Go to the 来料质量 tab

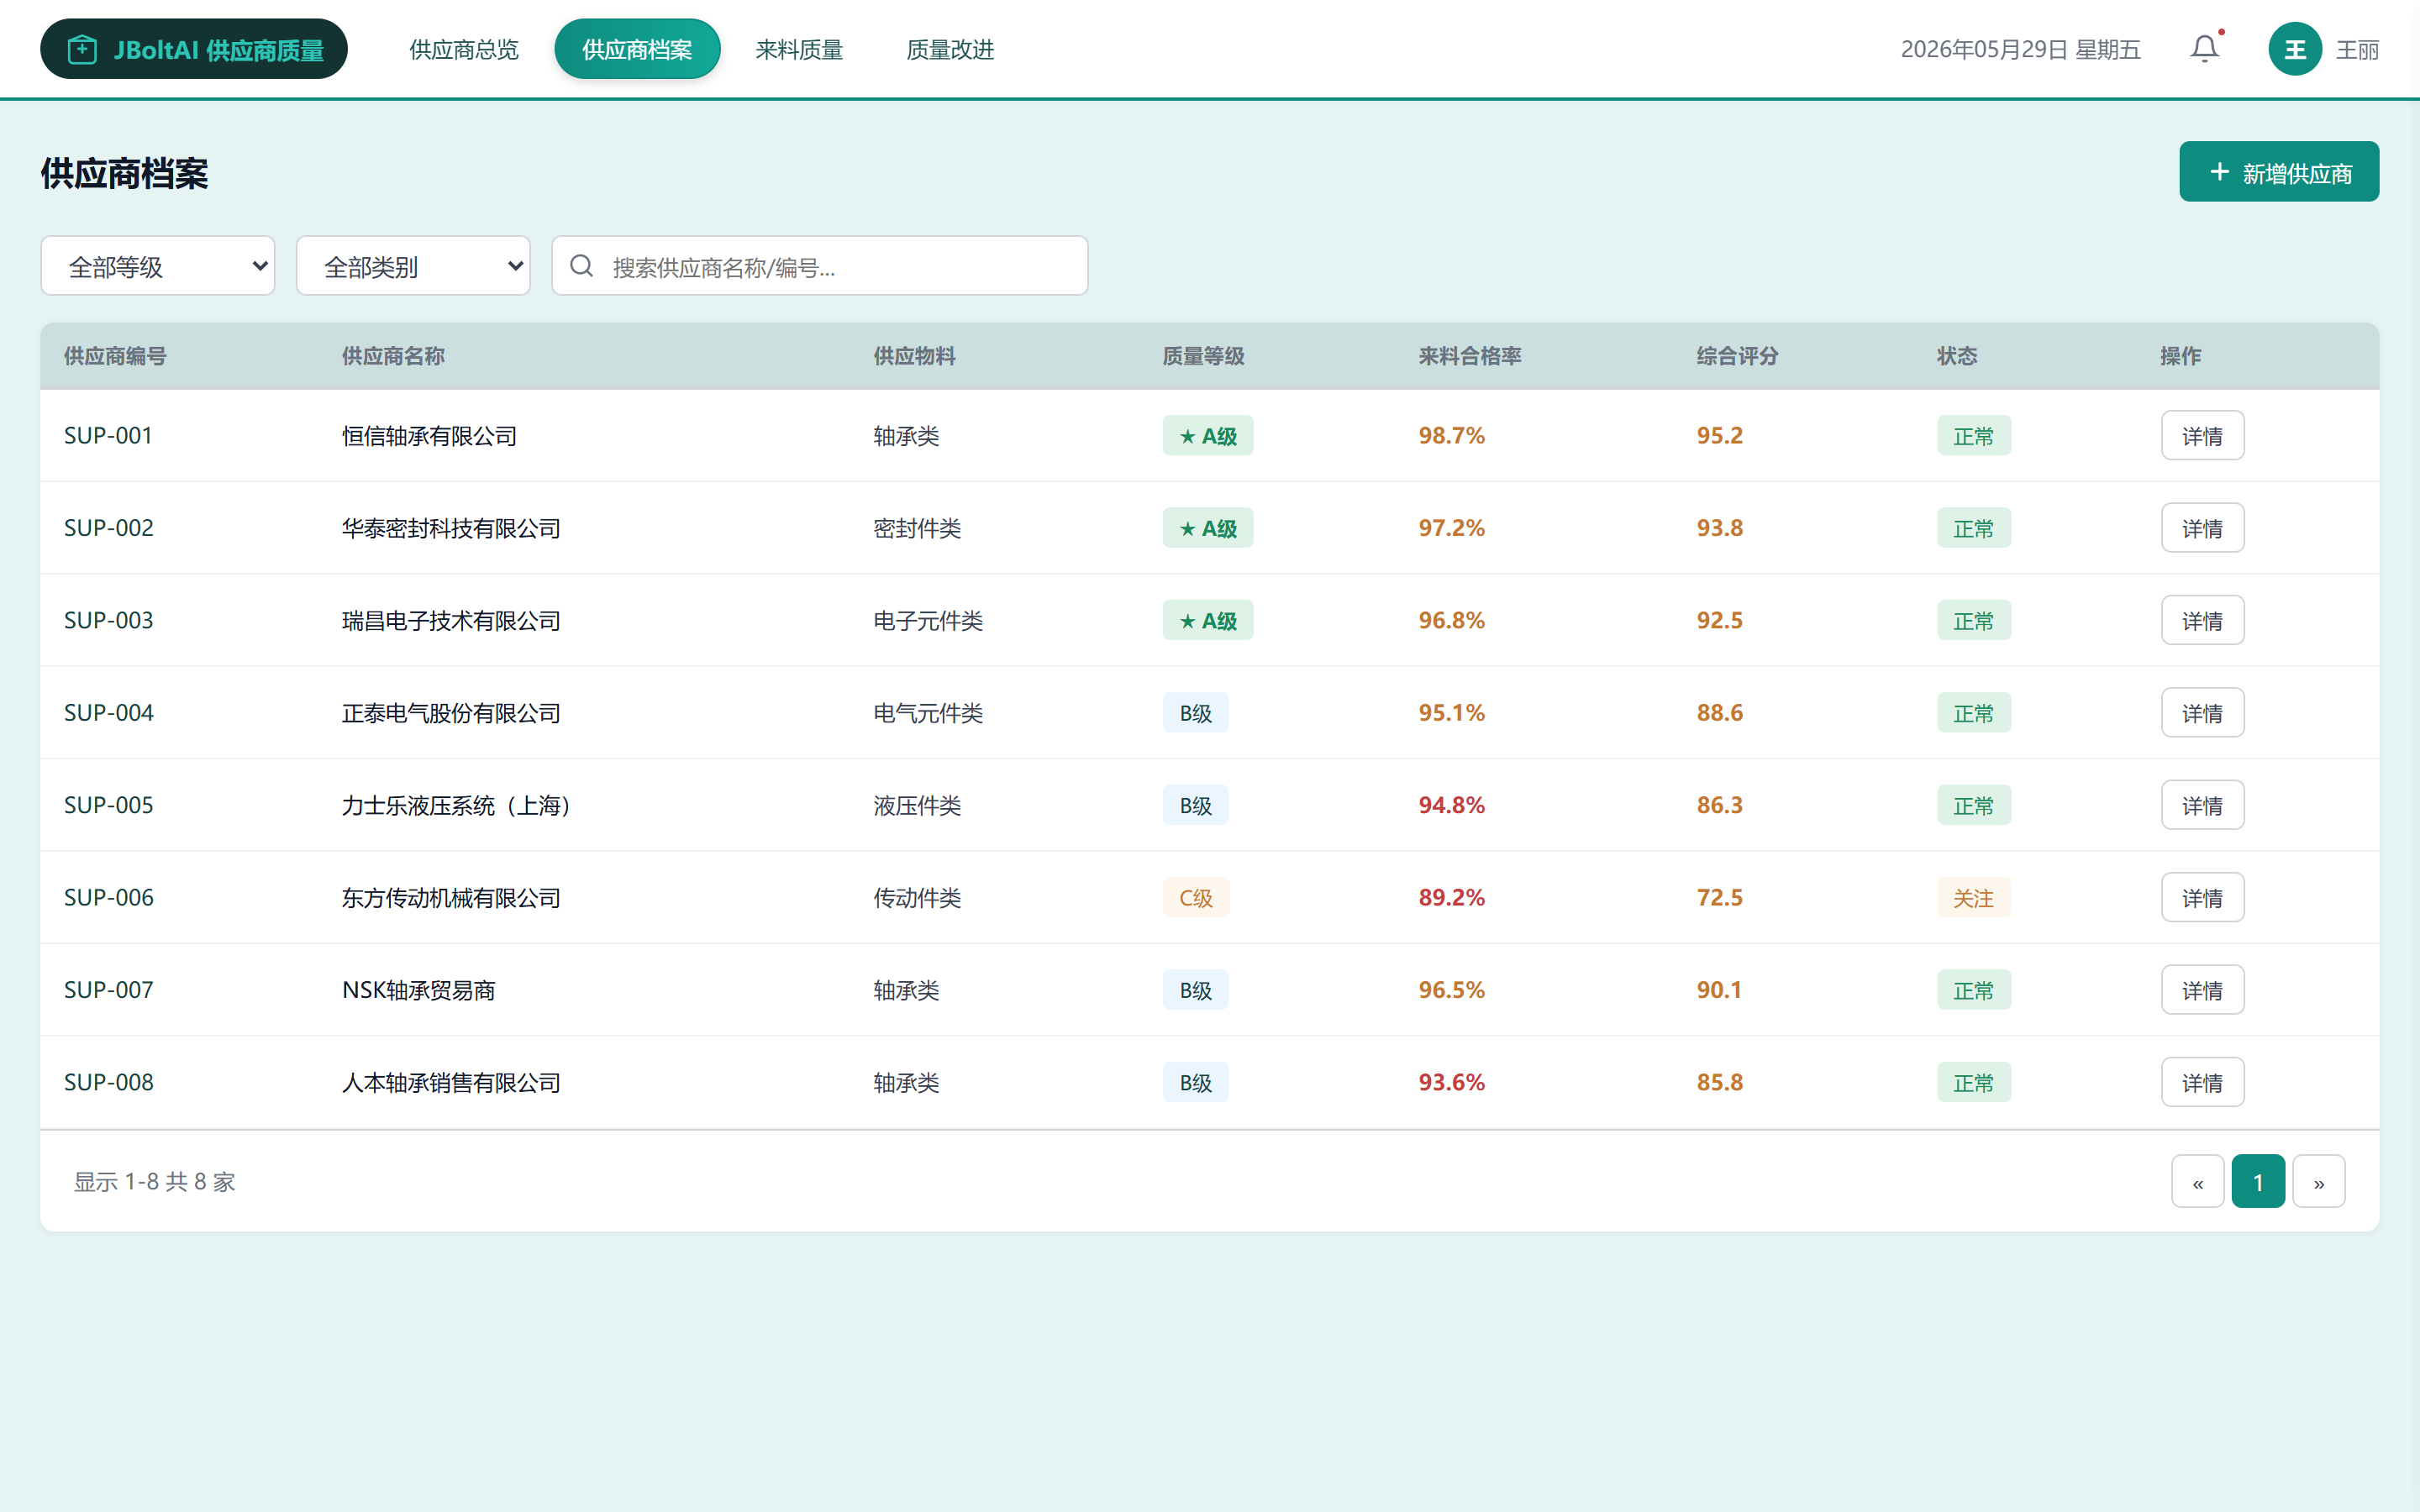click(x=799, y=49)
